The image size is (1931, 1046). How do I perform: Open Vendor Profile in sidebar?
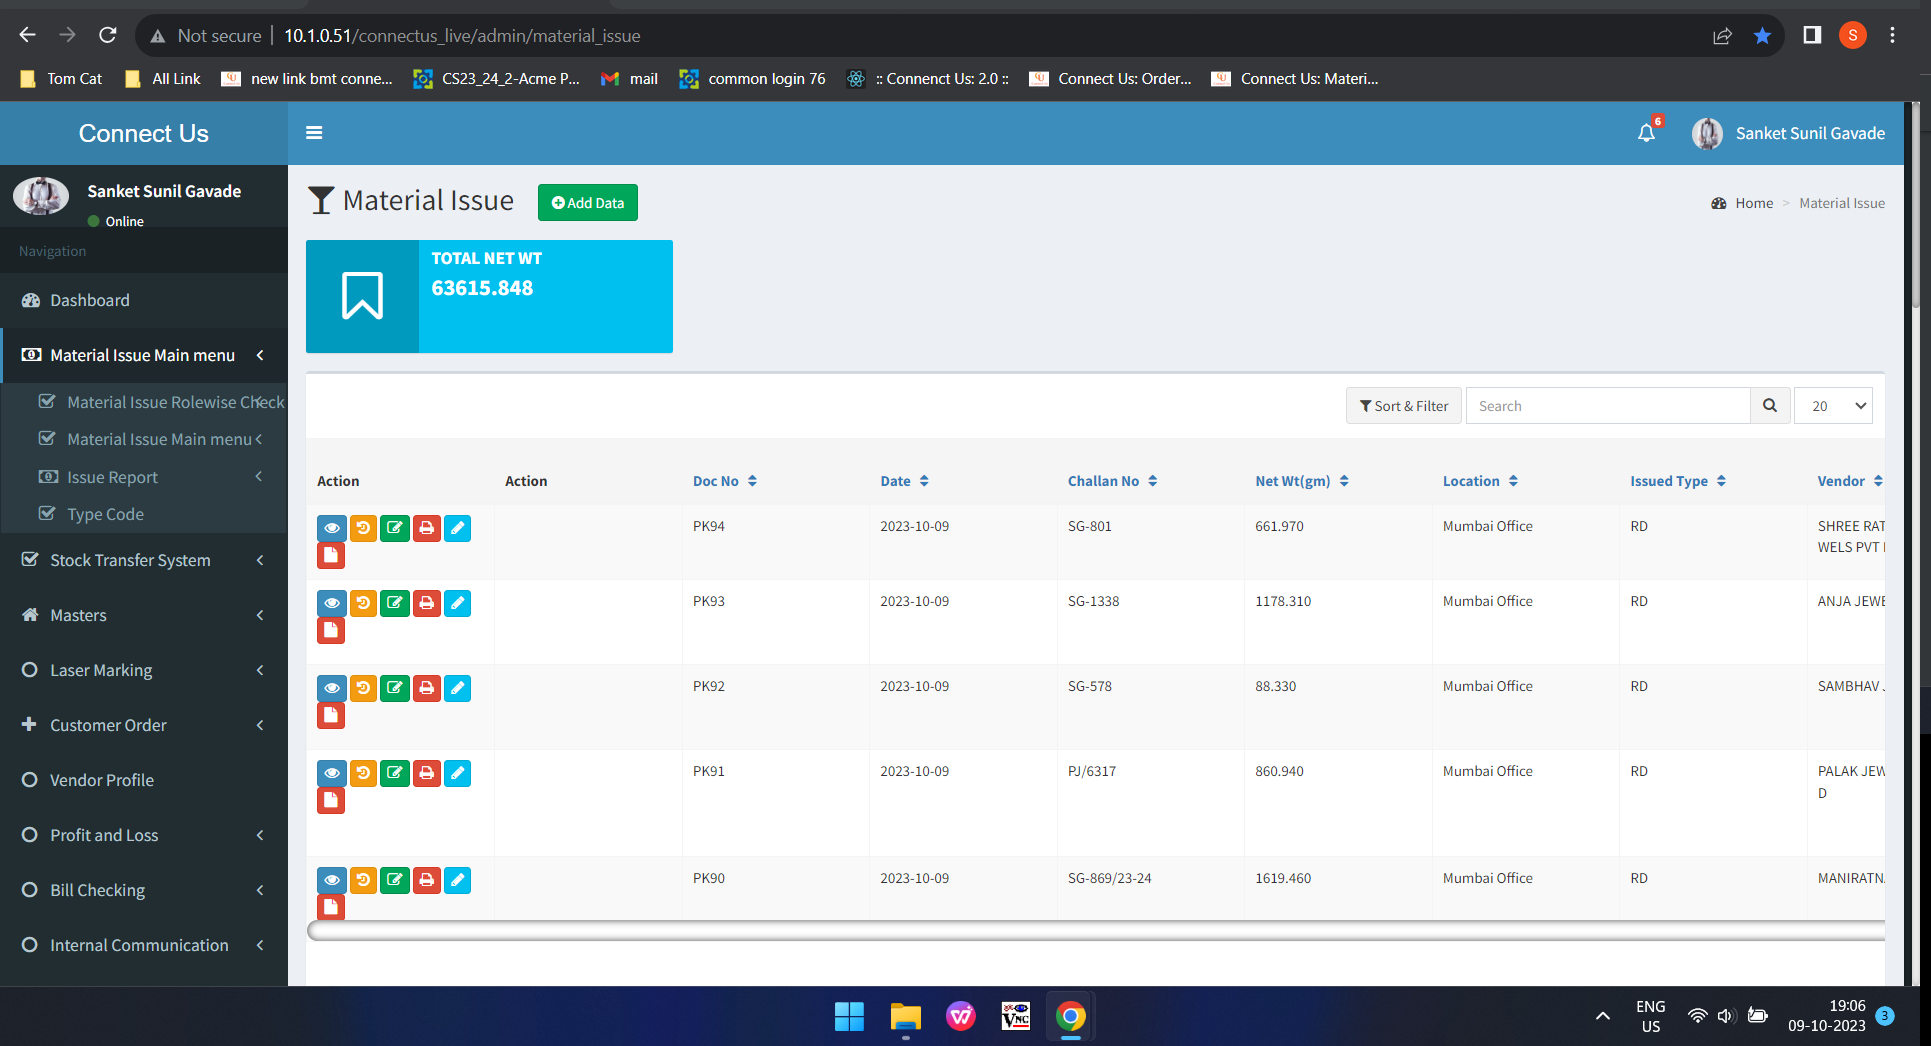point(144,780)
